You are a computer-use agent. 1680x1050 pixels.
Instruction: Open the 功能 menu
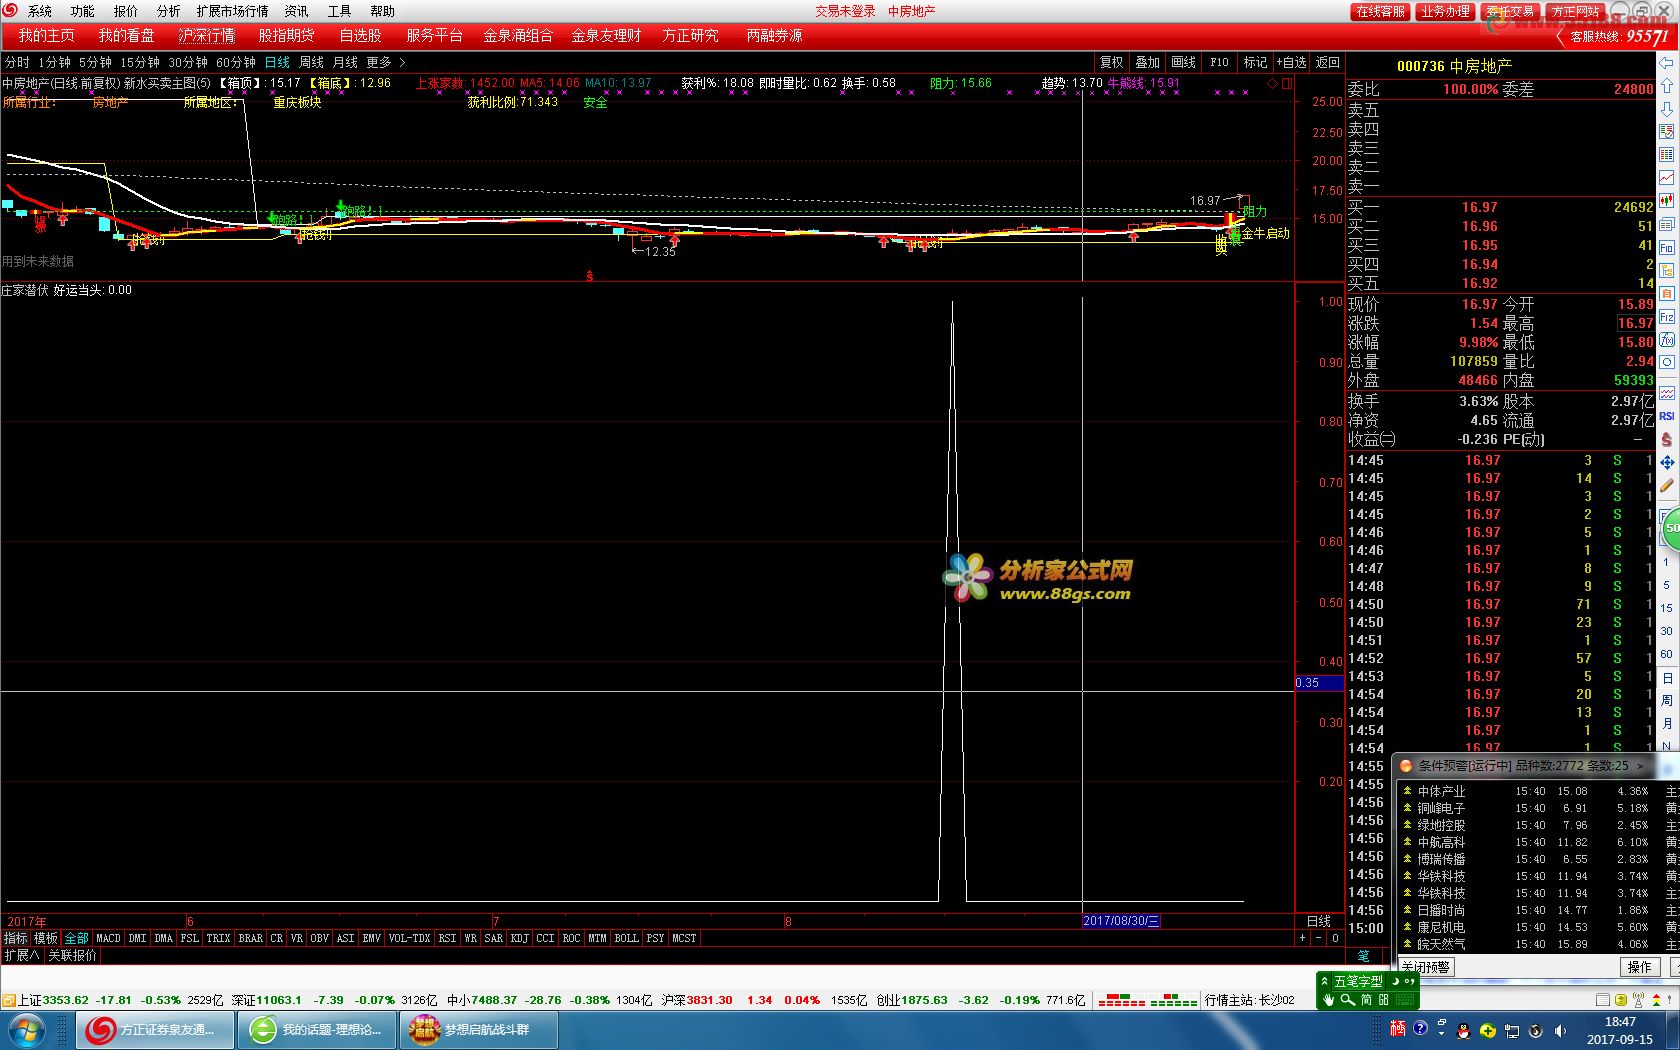pos(83,11)
